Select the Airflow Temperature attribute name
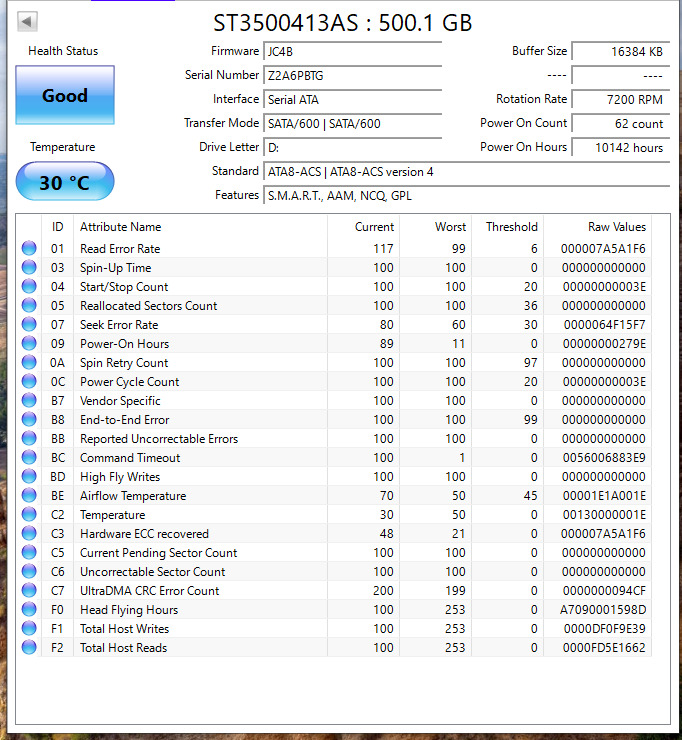The image size is (682, 740). click(x=133, y=496)
